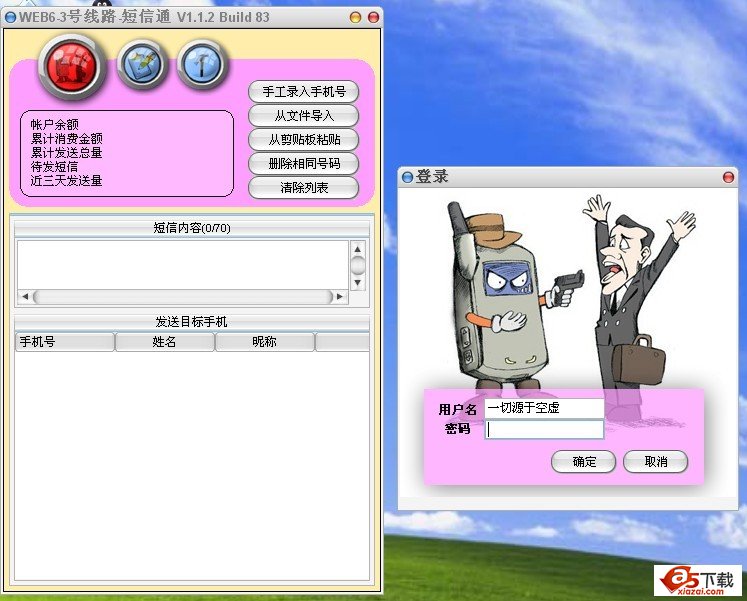Click the 手机号 column header
Screen dimensions: 747x601
[x=65, y=342]
